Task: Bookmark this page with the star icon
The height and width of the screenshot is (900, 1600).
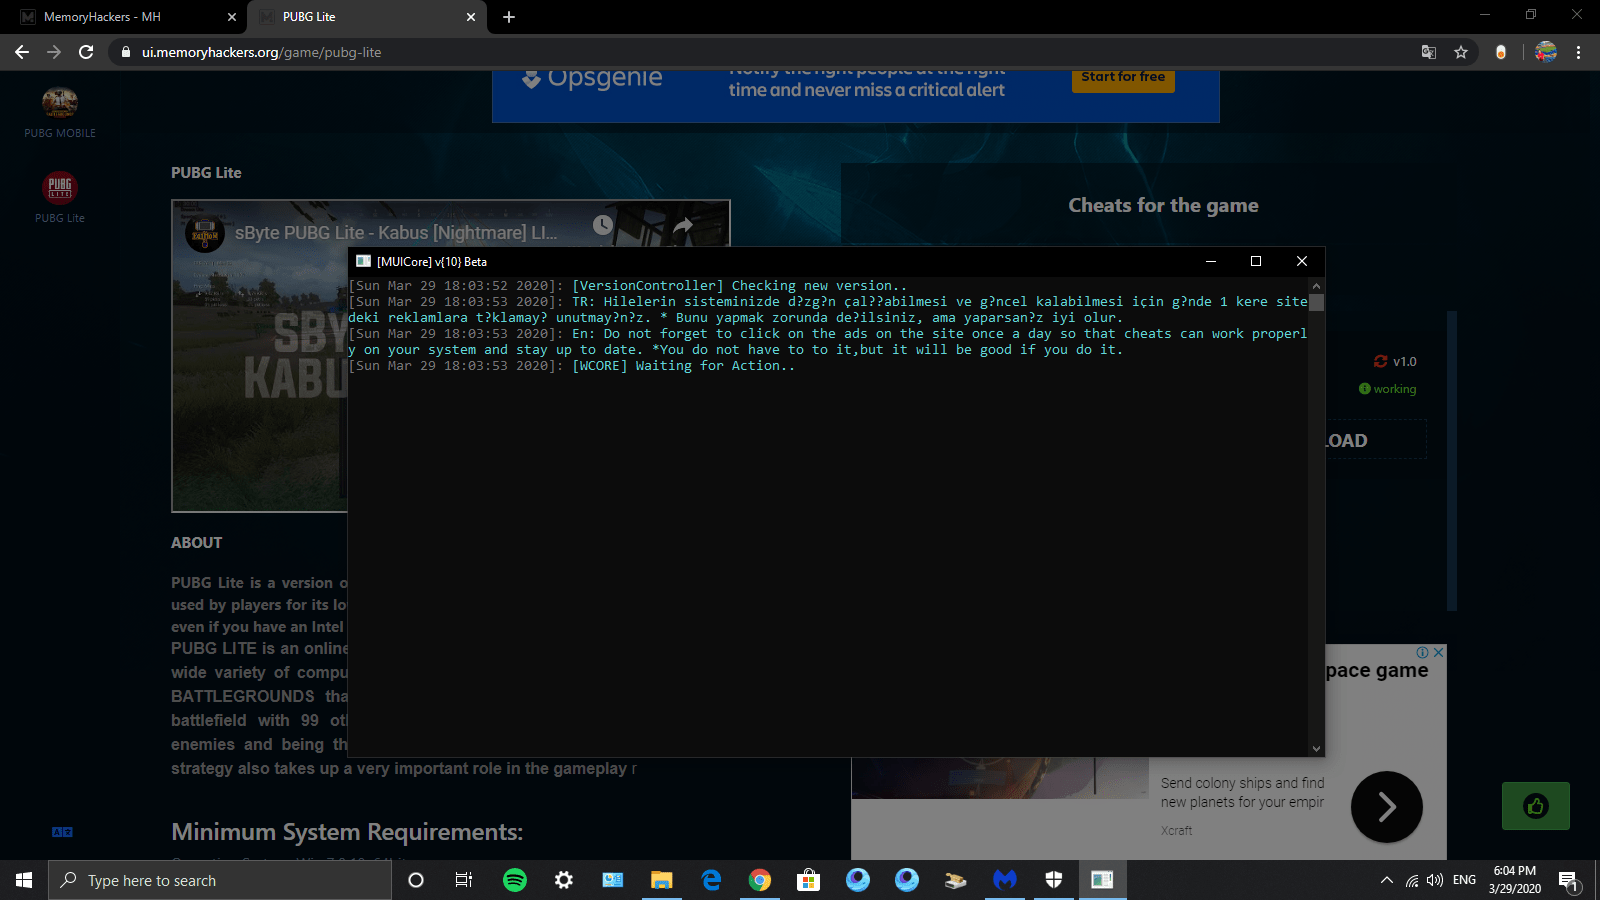Action: click(1461, 52)
